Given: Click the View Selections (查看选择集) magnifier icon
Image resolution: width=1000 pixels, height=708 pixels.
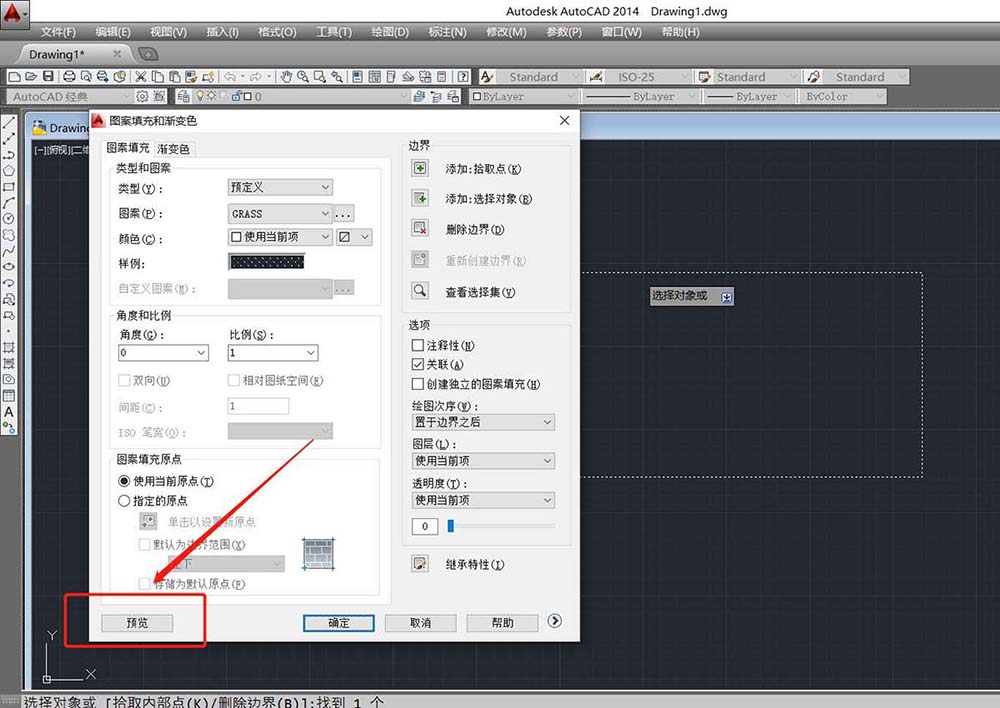Looking at the screenshot, I should pyautogui.click(x=420, y=291).
